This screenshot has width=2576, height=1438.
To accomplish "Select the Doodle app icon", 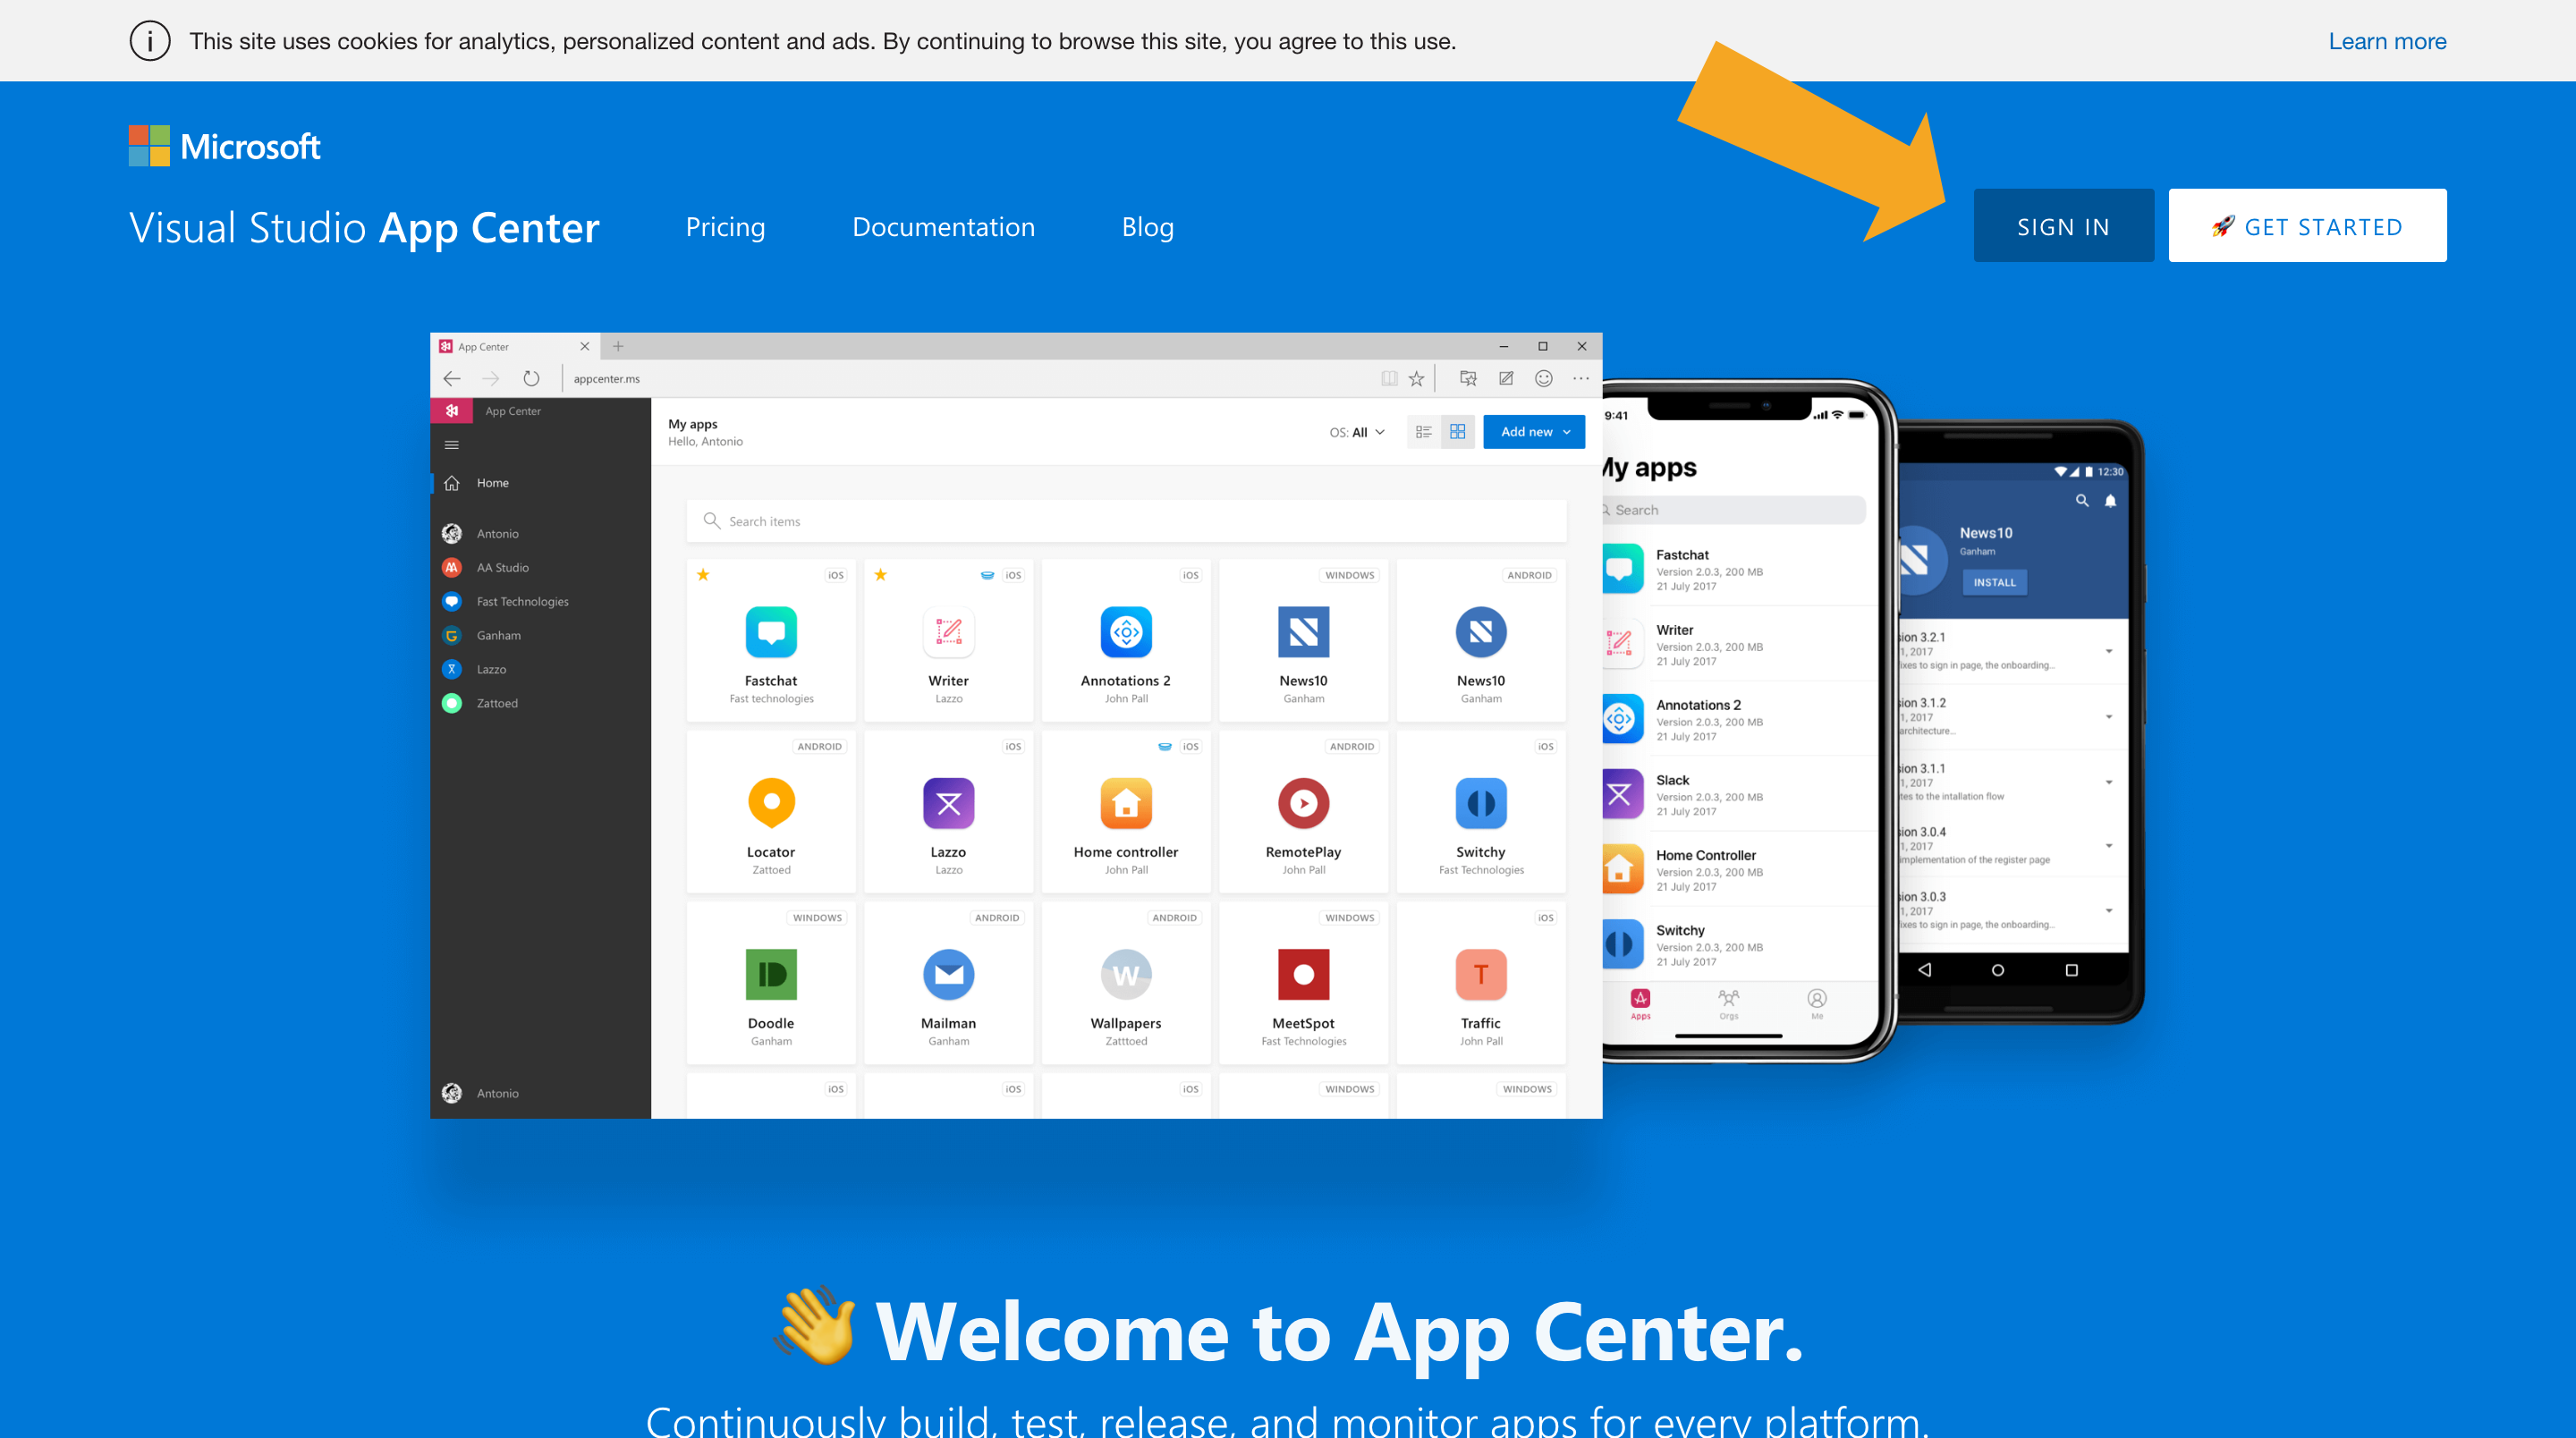I will coord(769,973).
